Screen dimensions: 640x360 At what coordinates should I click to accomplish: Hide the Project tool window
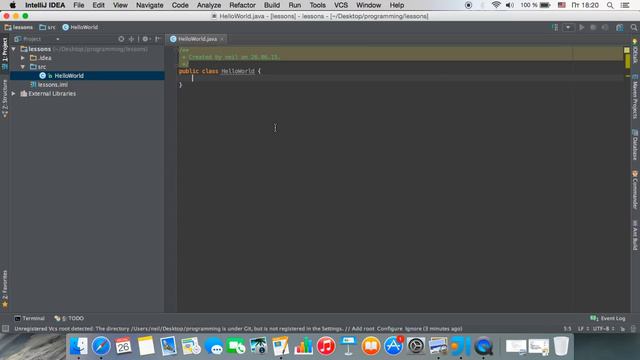click(158, 39)
